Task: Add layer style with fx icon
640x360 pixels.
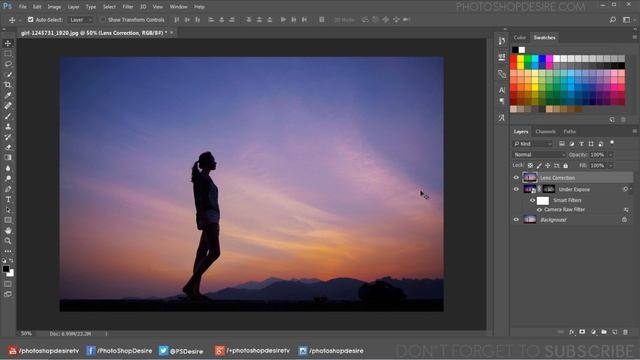Action: click(572, 332)
